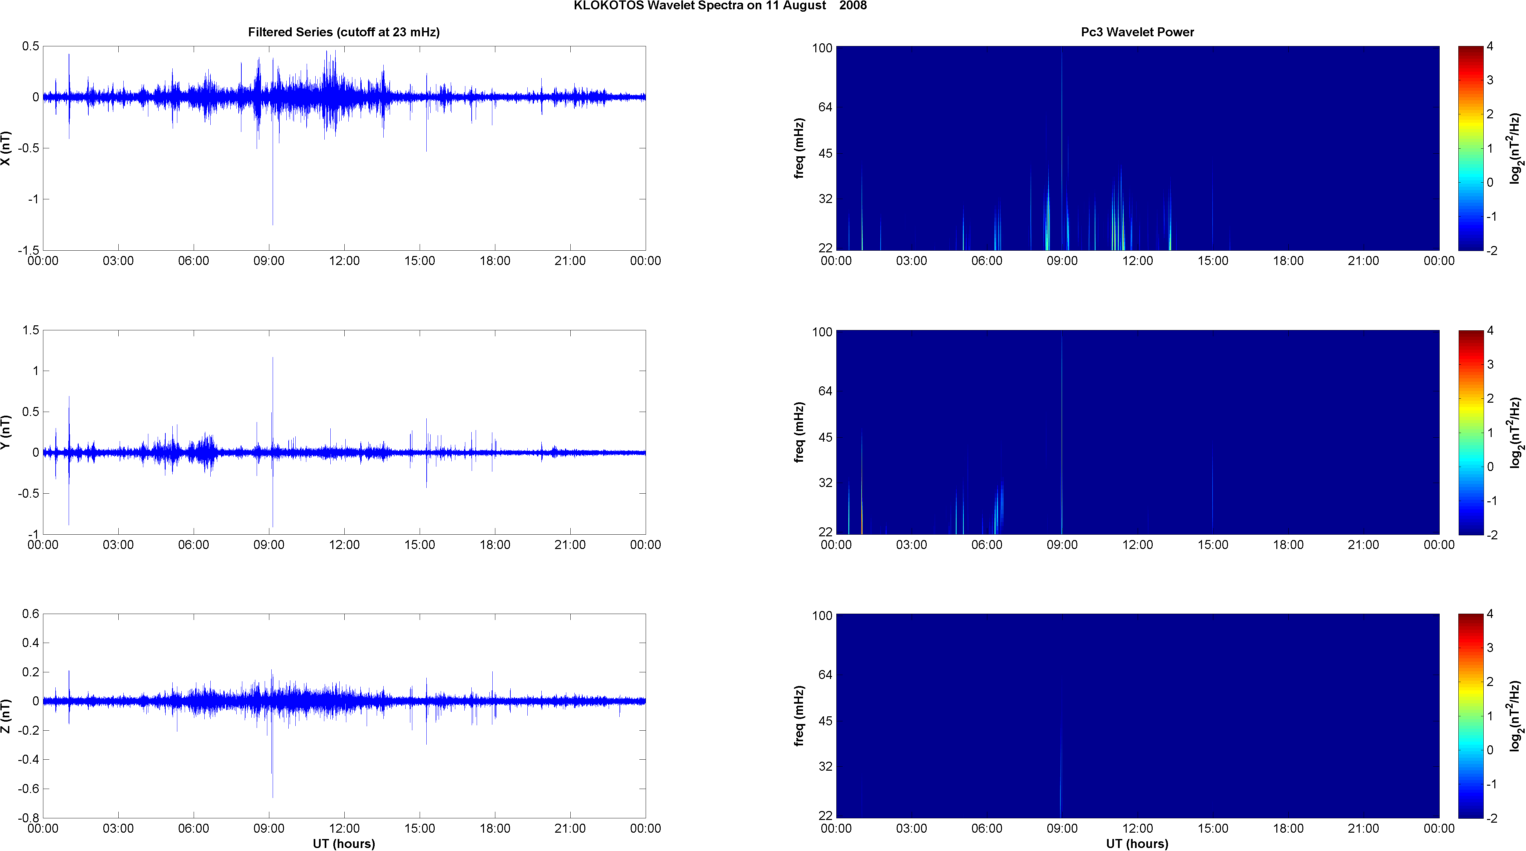1526x851 pixels.
Task: Click the Y (nT) axis label
Action: click(7, 432)
